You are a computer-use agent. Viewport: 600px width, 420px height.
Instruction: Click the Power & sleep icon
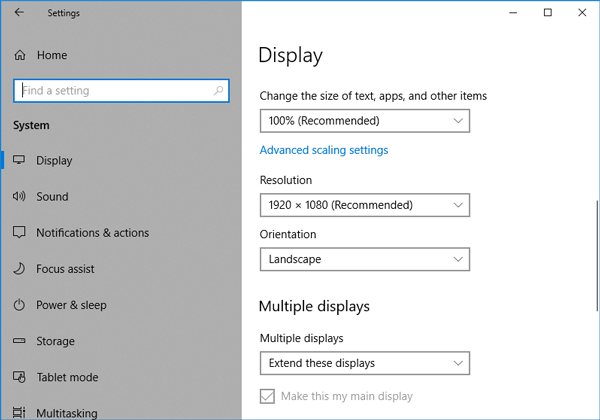coord(20,305)
